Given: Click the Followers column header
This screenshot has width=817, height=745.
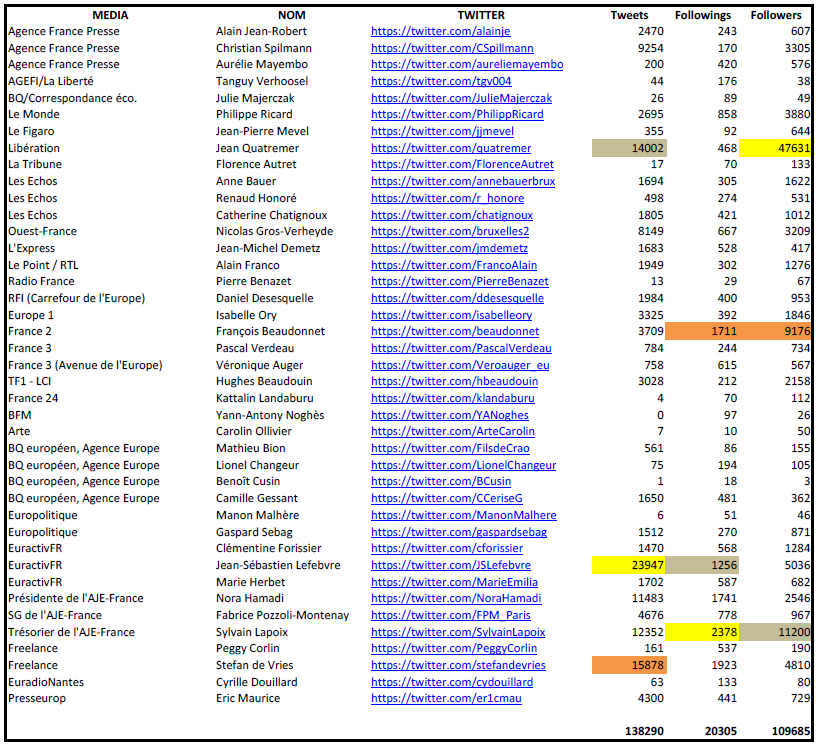Looking at the screenshot, I should 777,15.
